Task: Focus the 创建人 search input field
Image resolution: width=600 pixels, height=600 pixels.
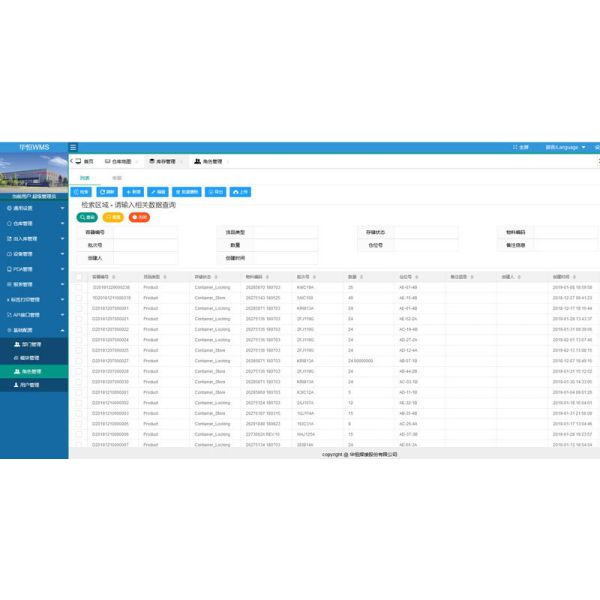Action: [145, 258]
